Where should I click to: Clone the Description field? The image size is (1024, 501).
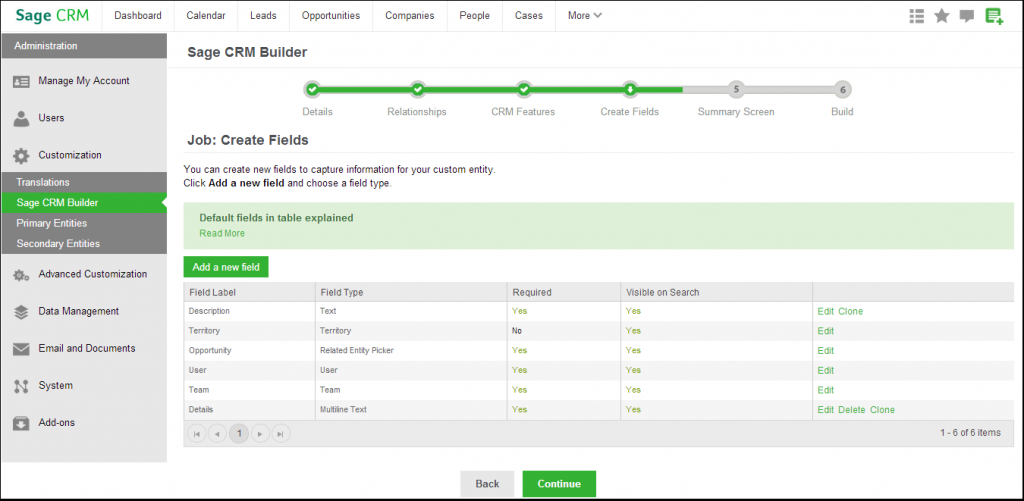(850, 311)
